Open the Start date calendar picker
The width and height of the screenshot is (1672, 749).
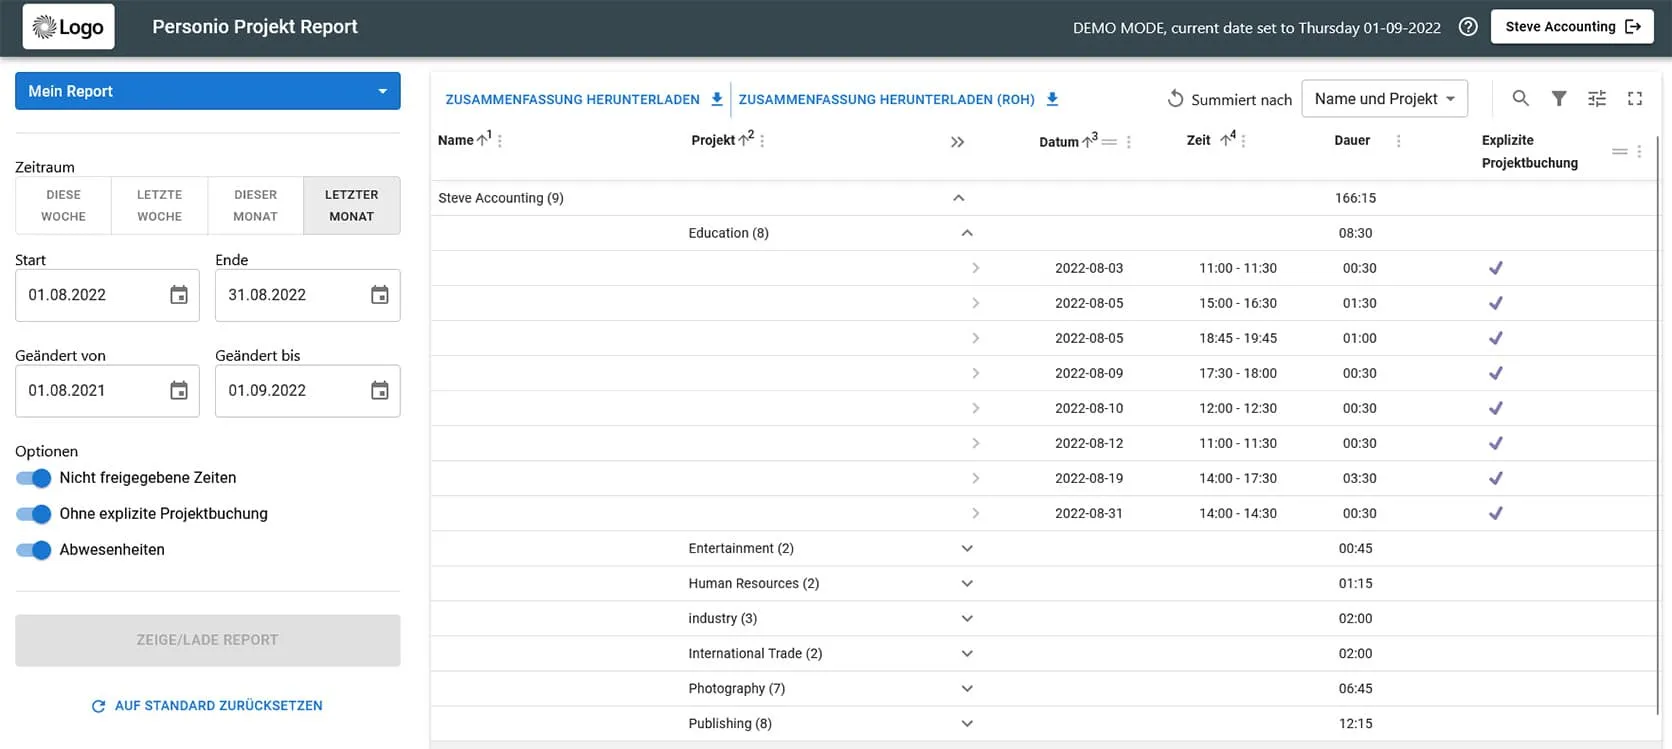pyautogui.click(x=179, y=295)
